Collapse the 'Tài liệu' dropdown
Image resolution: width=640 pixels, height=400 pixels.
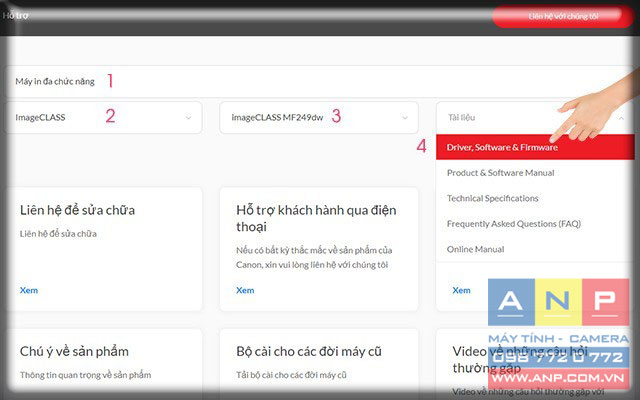pyautogui.click(x=535, y=118)
